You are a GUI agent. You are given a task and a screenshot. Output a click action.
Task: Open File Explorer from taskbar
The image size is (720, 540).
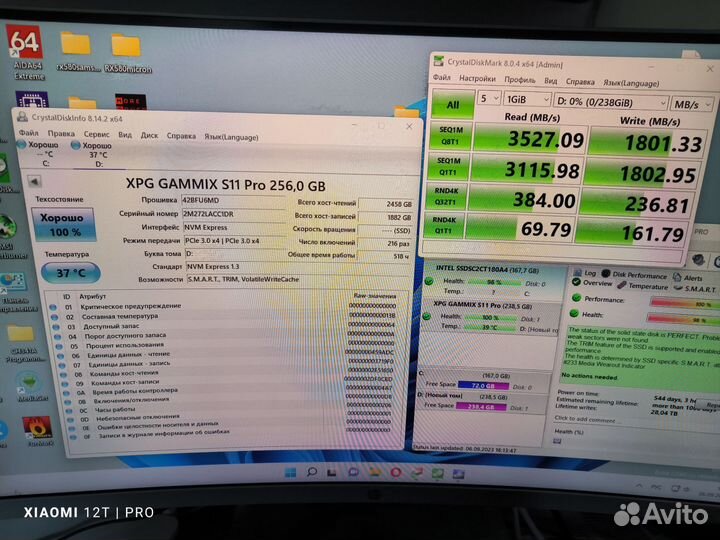tap(374, 472)
